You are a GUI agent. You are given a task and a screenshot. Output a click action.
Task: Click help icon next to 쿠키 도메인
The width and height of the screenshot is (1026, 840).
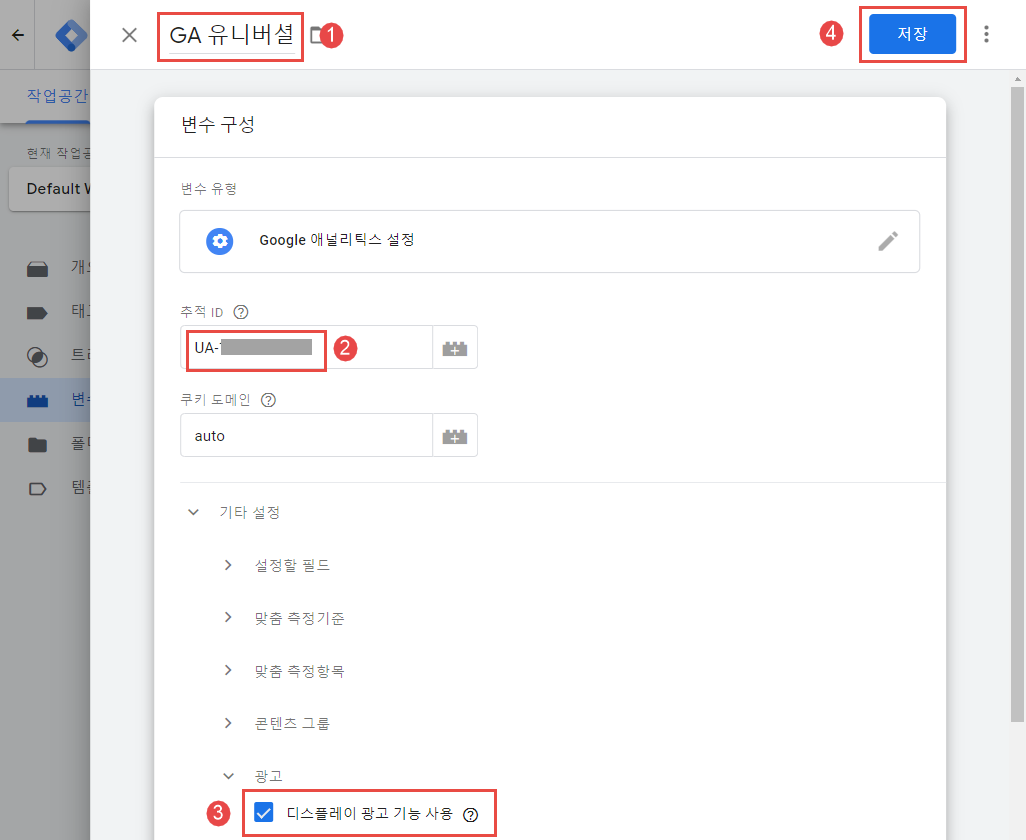click(x=268, y=400)
